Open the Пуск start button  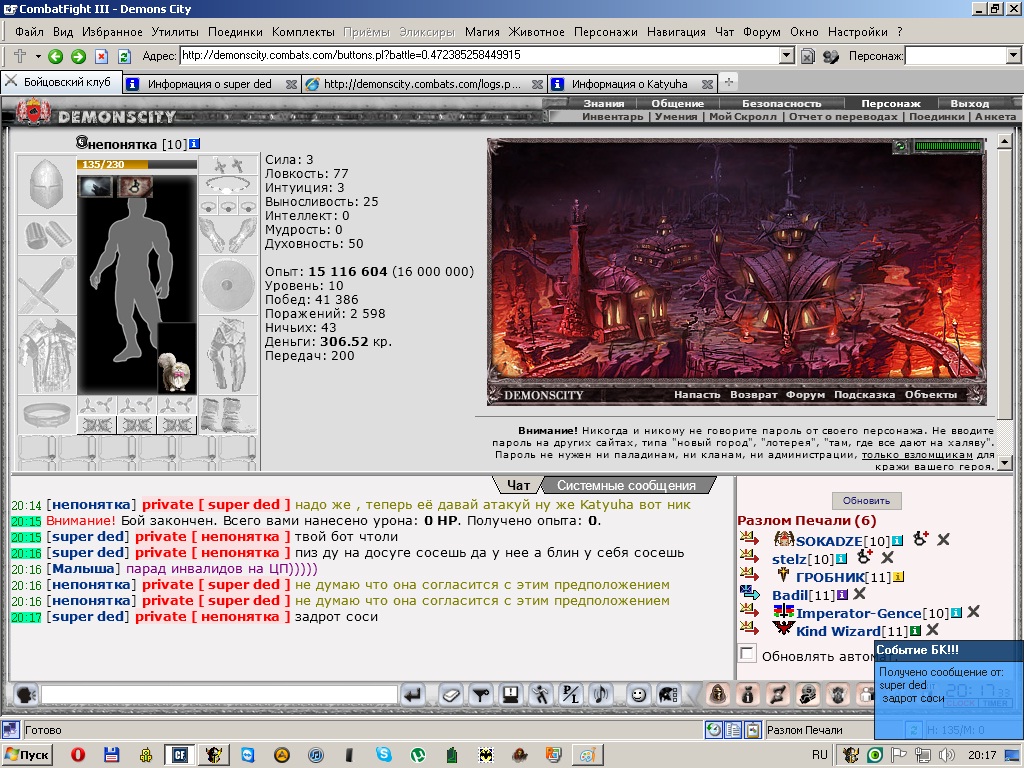pyautogui.click(x=27, y=754)
